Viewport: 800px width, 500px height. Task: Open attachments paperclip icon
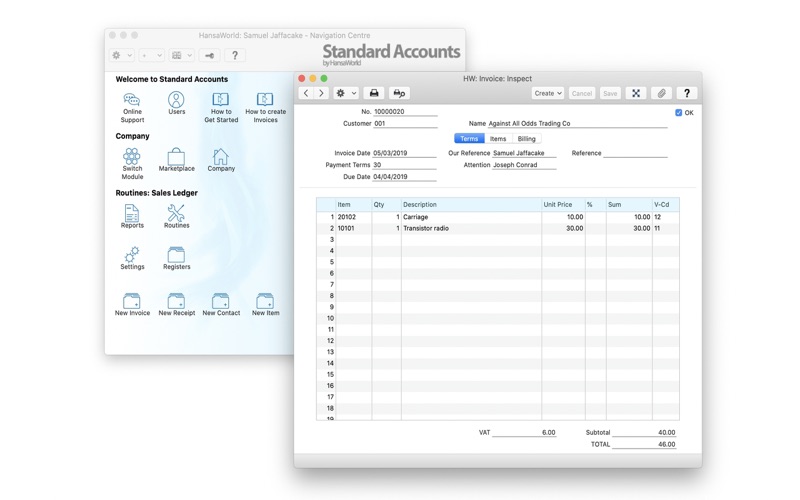point(661,93)
